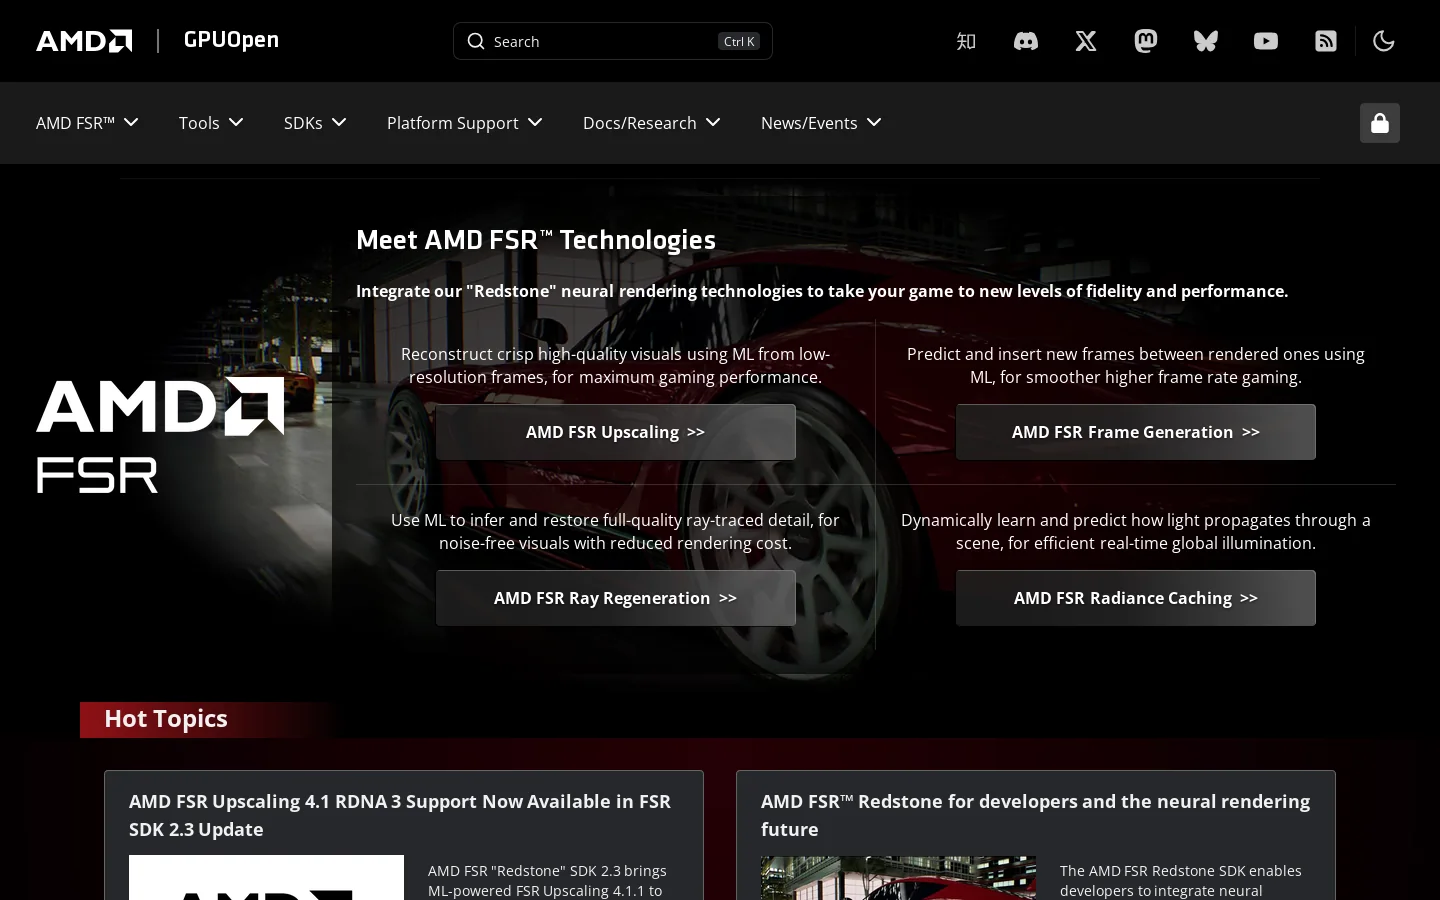
Task: Click the AMD FSR Ray Regeneration button
Action: click(x=616, y=598)
